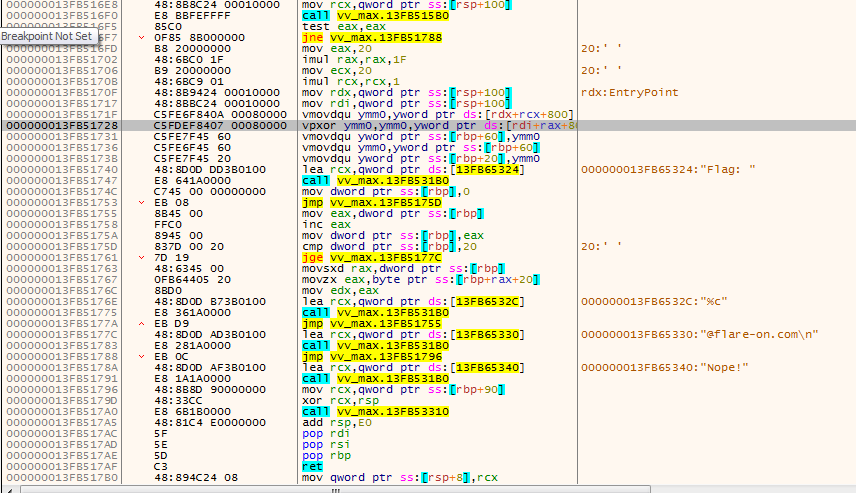856x493 pixels.
Task: Click the jge jump arrow at 13FB51761
Action: (141, 258)
